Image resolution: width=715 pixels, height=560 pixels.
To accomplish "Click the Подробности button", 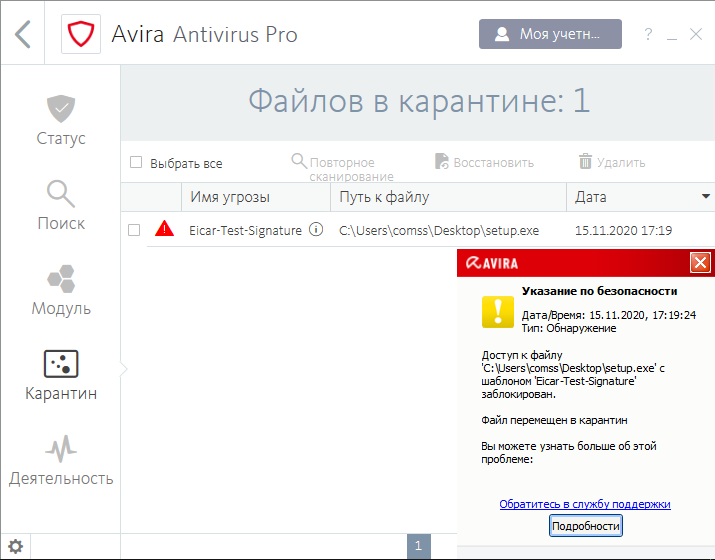I will tap(585, 526).
